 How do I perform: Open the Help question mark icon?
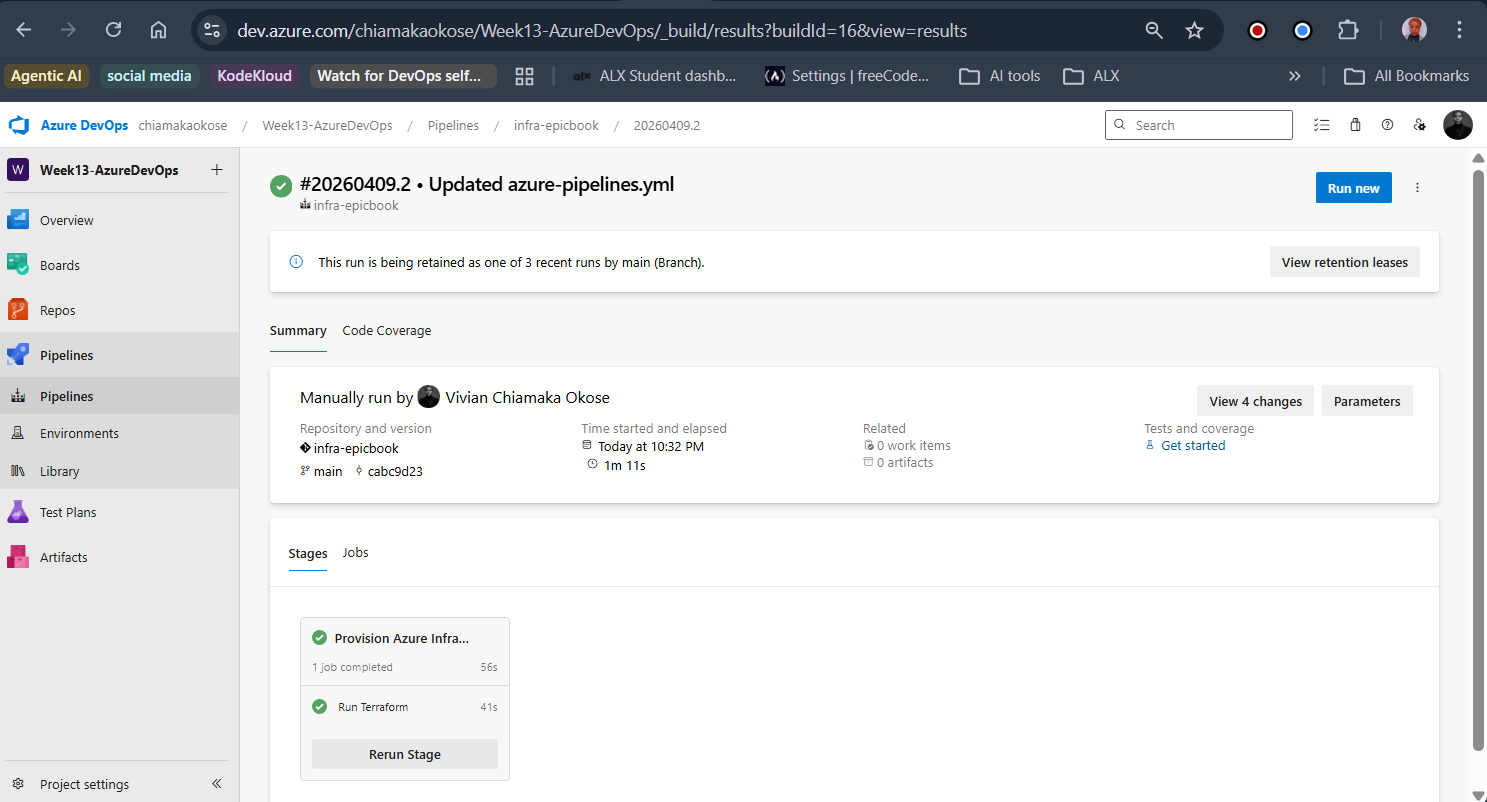[x=1387, y=125]
